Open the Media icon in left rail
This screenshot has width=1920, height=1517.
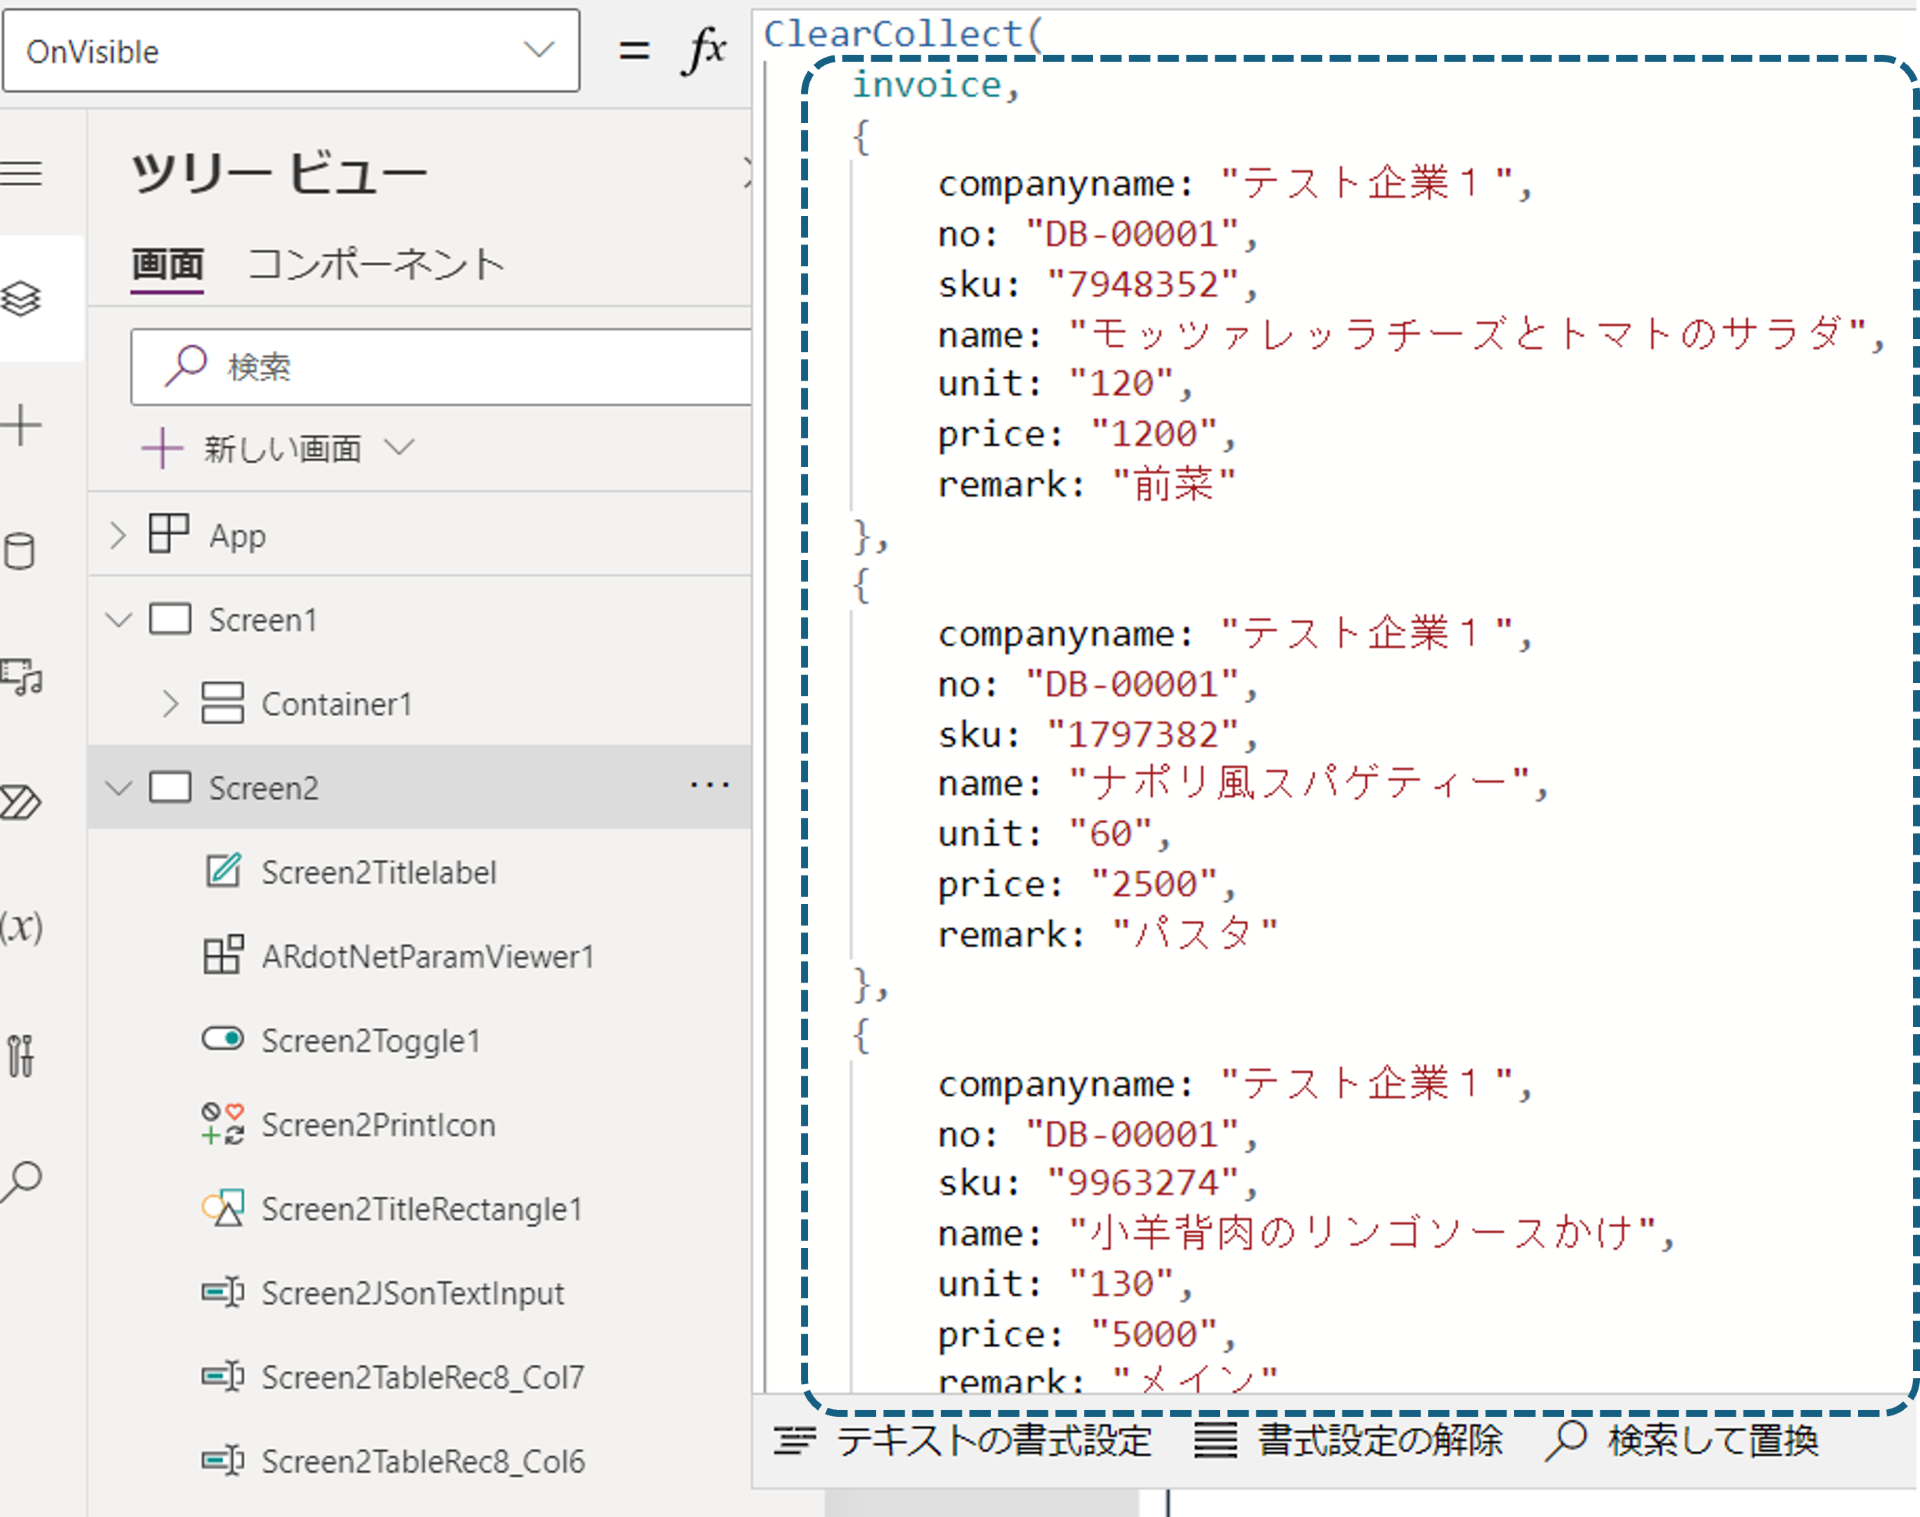coord(21,677)
